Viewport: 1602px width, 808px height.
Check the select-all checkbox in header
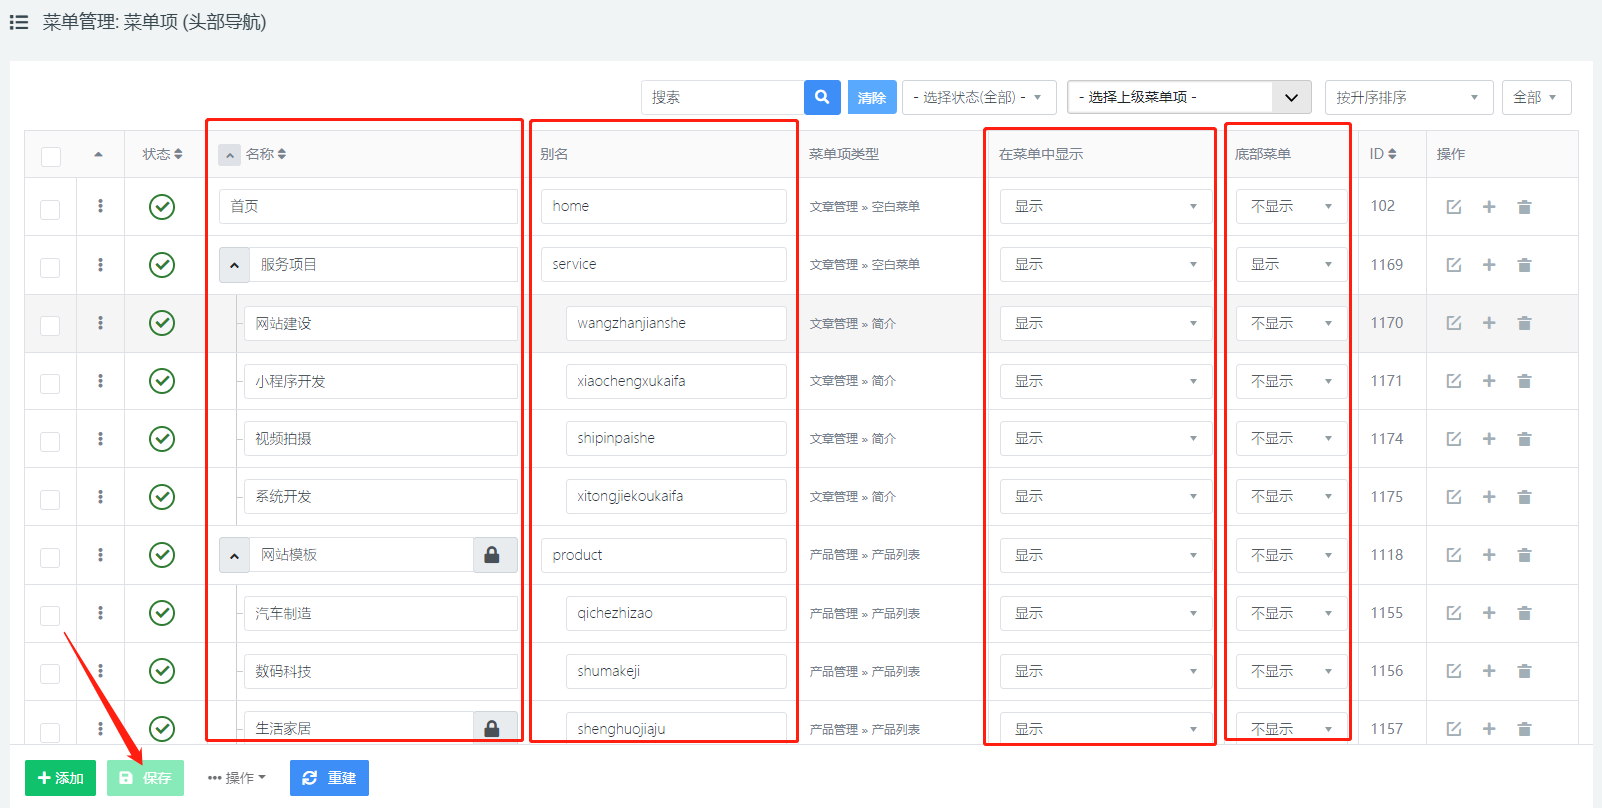(x=51, y=156)
